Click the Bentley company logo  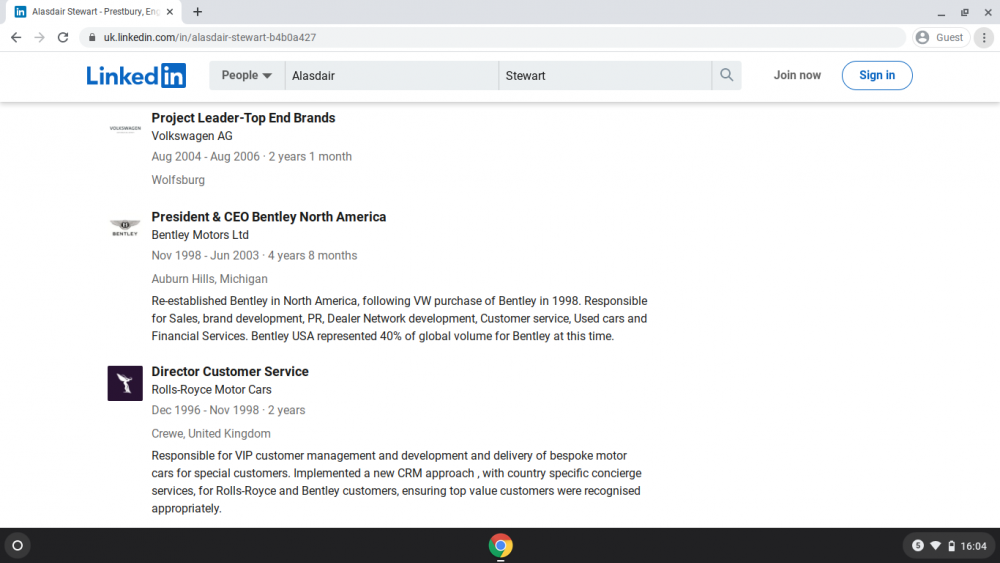click(125, 228)
